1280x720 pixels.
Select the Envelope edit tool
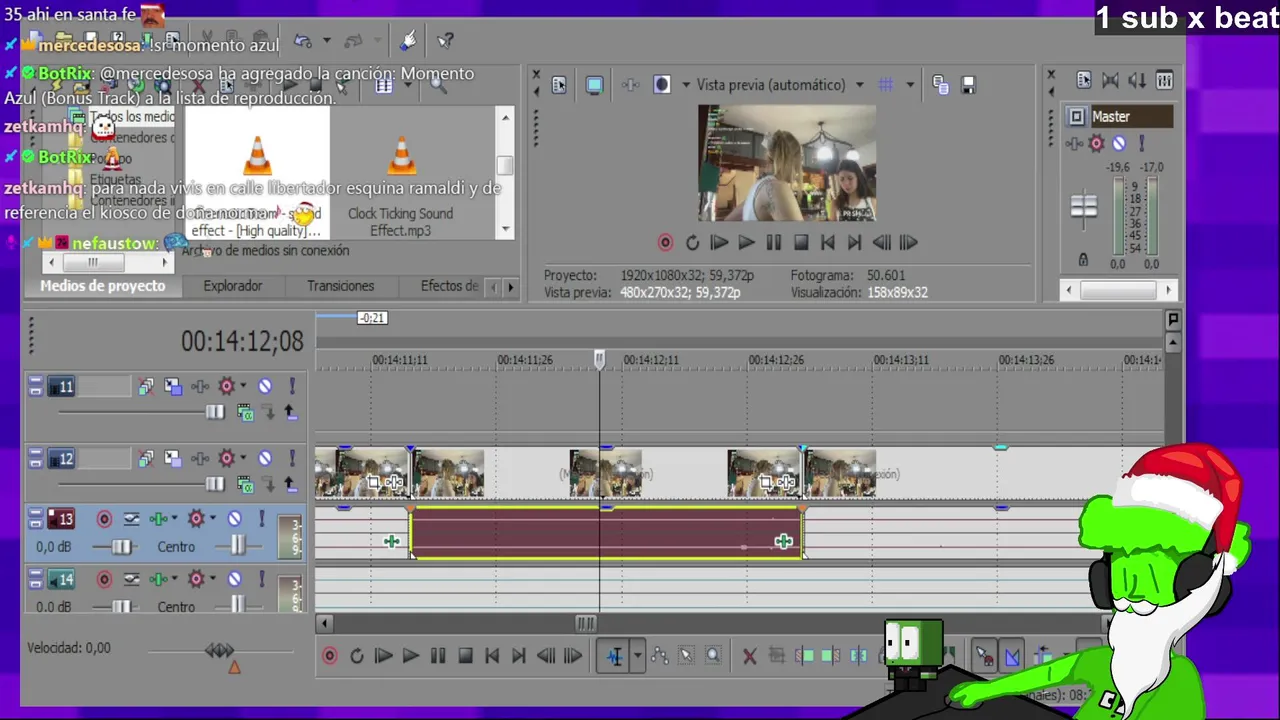click(660, 656)
